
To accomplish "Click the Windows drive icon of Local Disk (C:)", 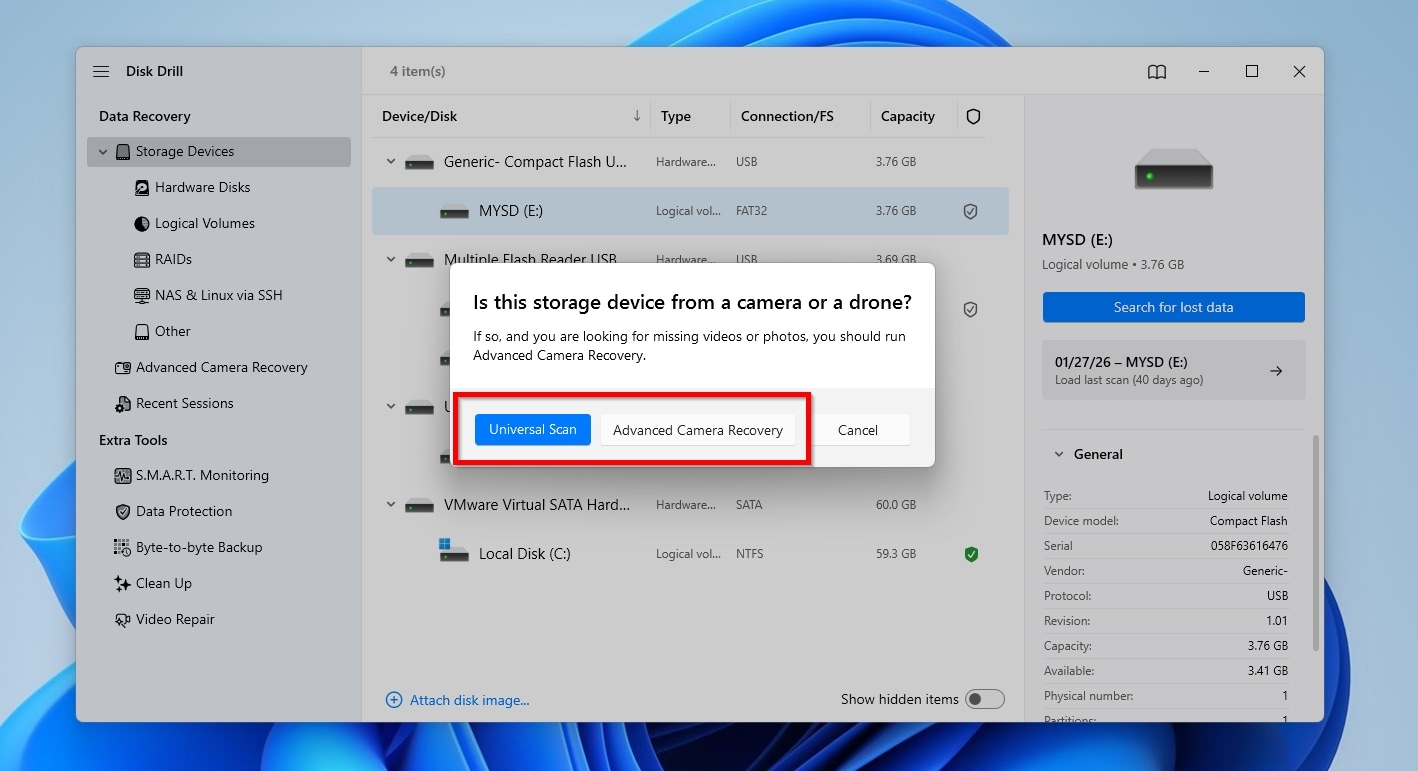I will click(x=453, y=551).
